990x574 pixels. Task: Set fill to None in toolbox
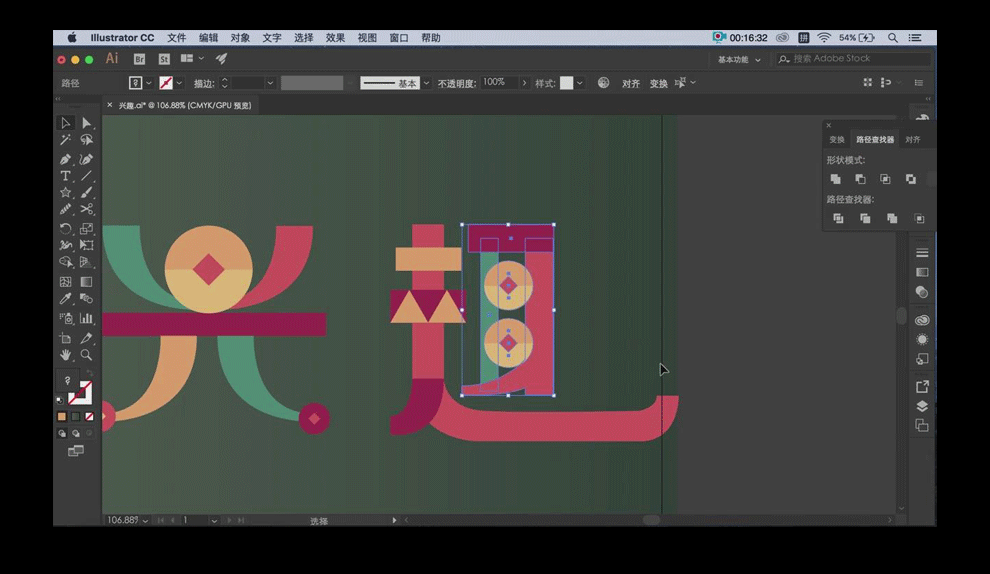90,416
